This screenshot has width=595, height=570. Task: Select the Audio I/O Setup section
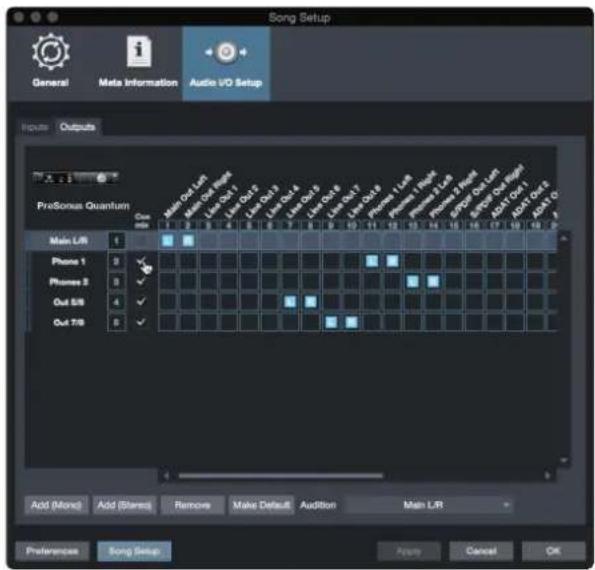226,63
